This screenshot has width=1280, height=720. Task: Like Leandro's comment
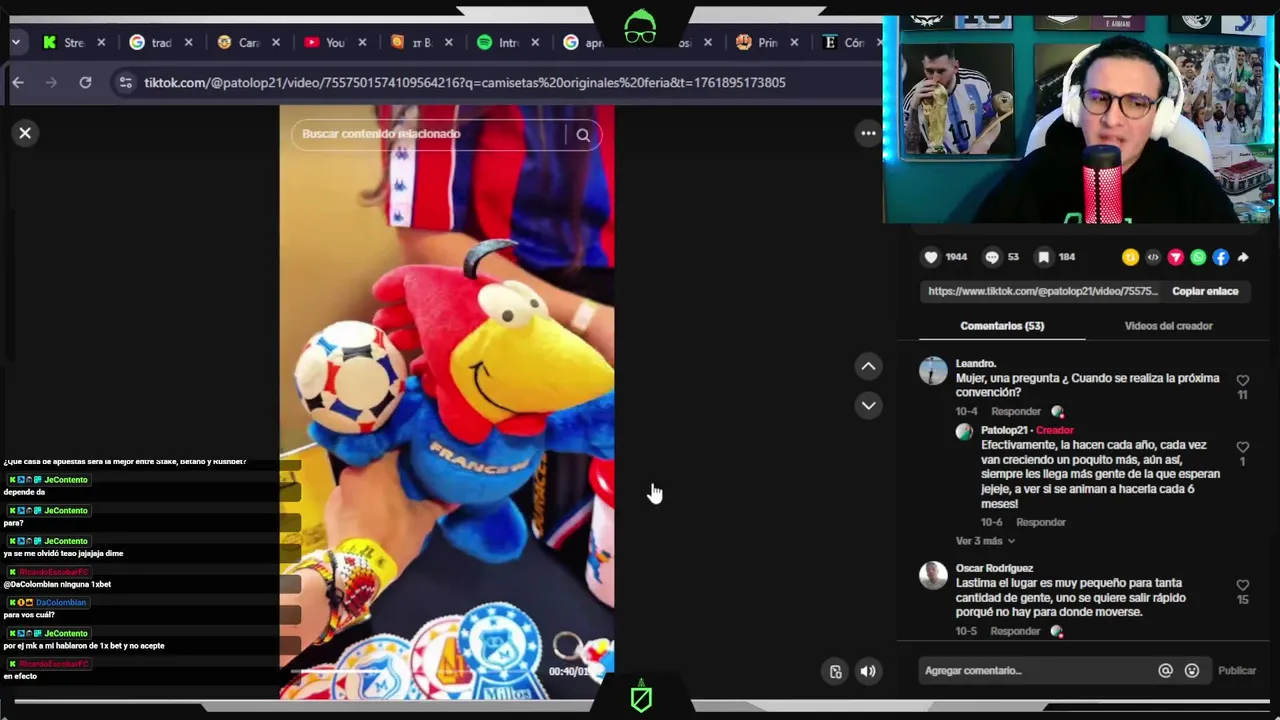[1242, 380]
